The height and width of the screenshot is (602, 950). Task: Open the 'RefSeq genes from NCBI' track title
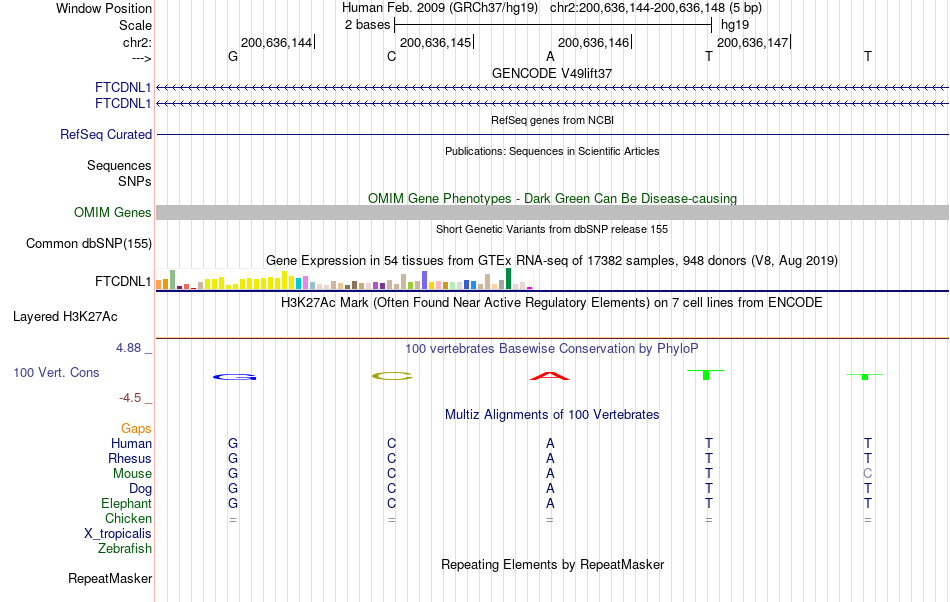point(552,120)
